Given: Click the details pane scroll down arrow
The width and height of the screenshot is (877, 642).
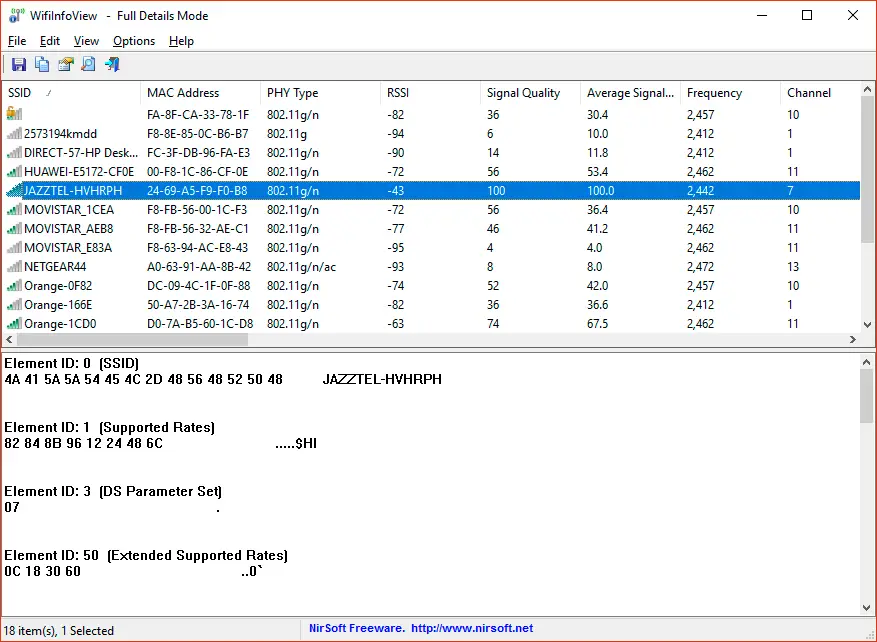Looking at the screenshot, I should click(x=867, y=607).
